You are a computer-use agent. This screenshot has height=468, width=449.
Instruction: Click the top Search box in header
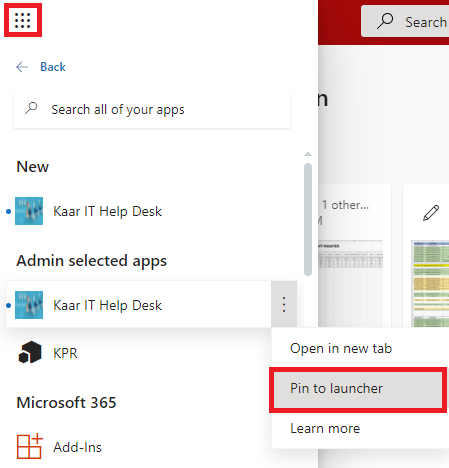[x=405, y=21]
